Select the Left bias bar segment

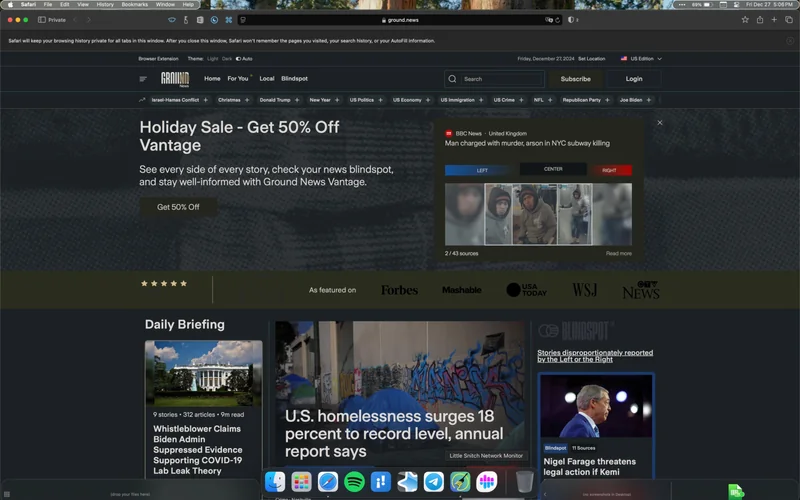pos(482,170)
